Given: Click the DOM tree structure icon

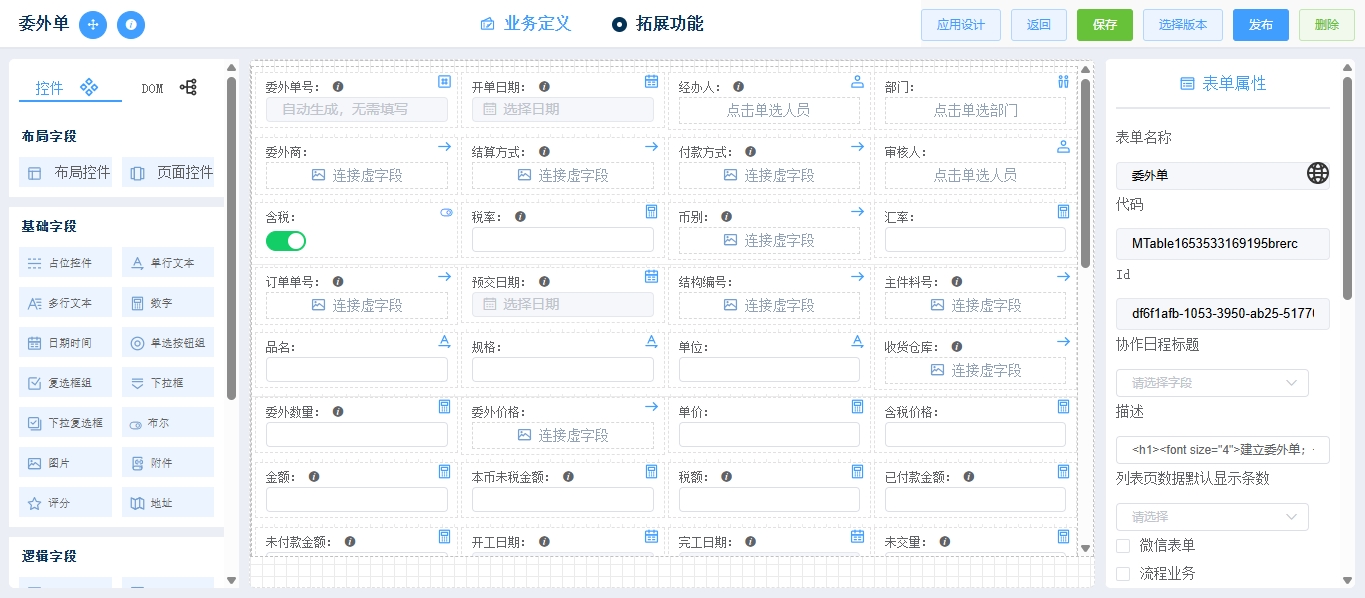Looking at the screenshot, I should [x=188, y=88].
